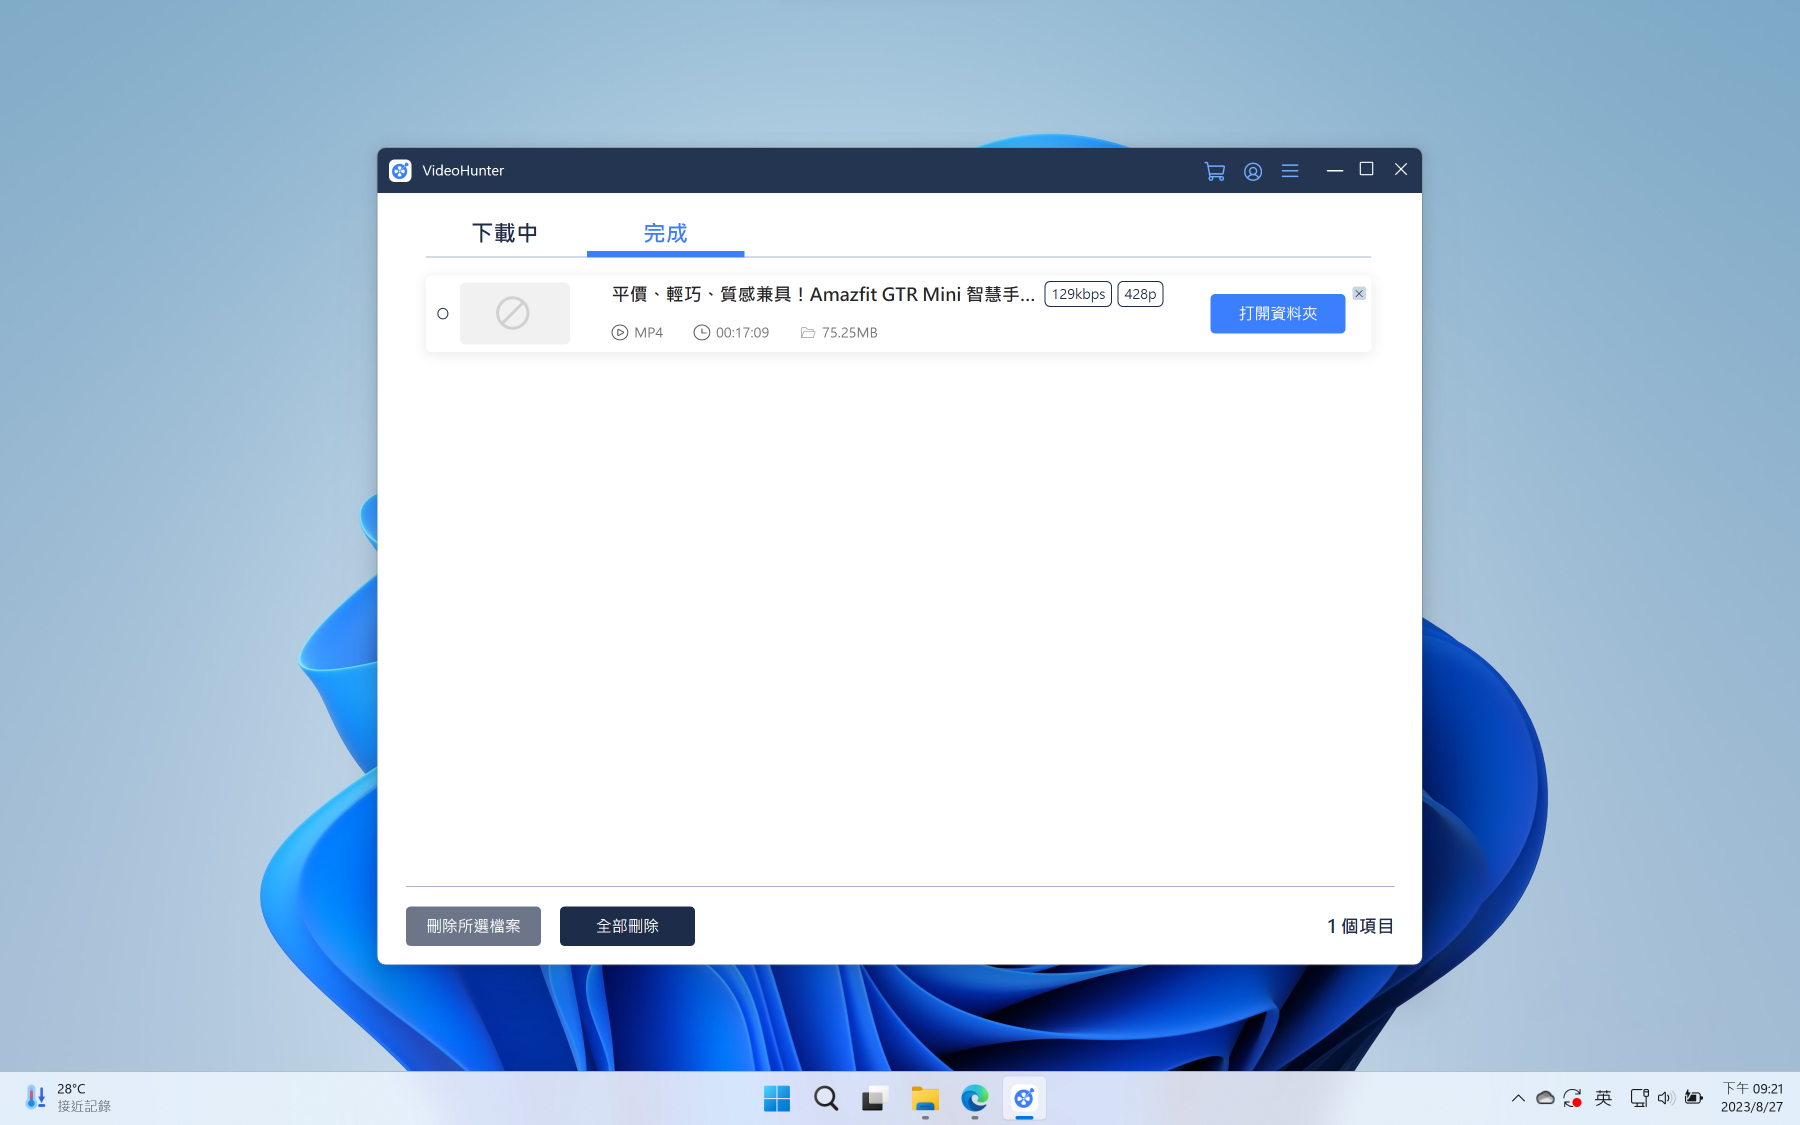Remove the Amazfit video item with X
This screenshot has width=1800, height=1125.
click(x=1359, y=294)
